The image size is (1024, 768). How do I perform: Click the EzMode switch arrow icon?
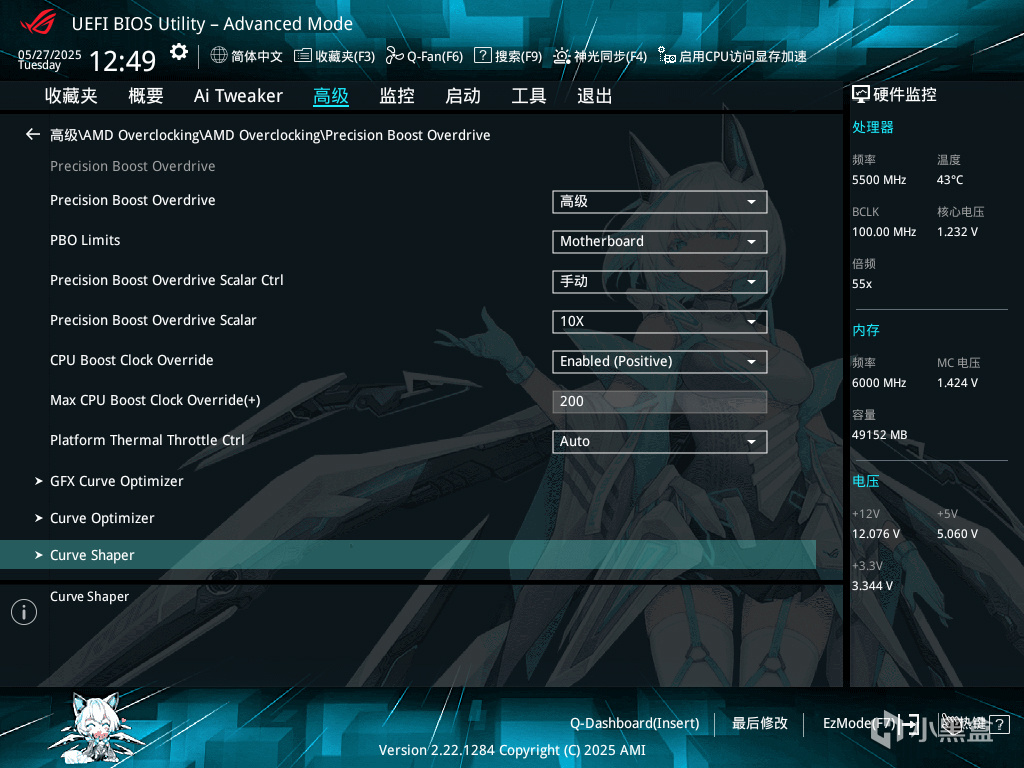[909, 724]
